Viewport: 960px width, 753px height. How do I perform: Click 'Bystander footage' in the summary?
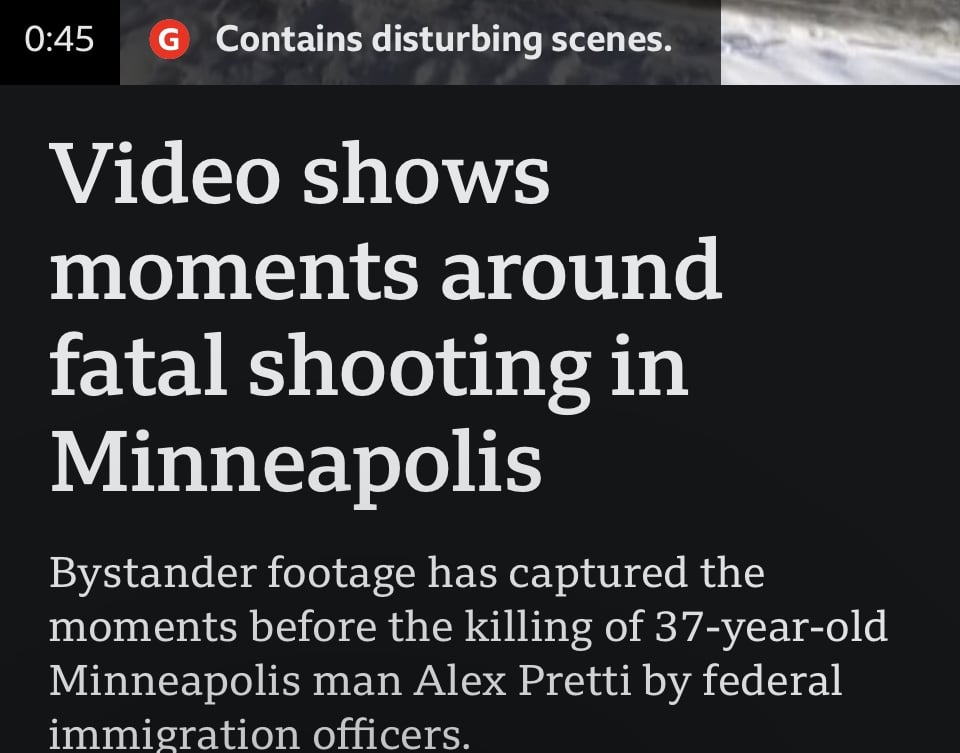pyautogui.click(x=233, y=575)
